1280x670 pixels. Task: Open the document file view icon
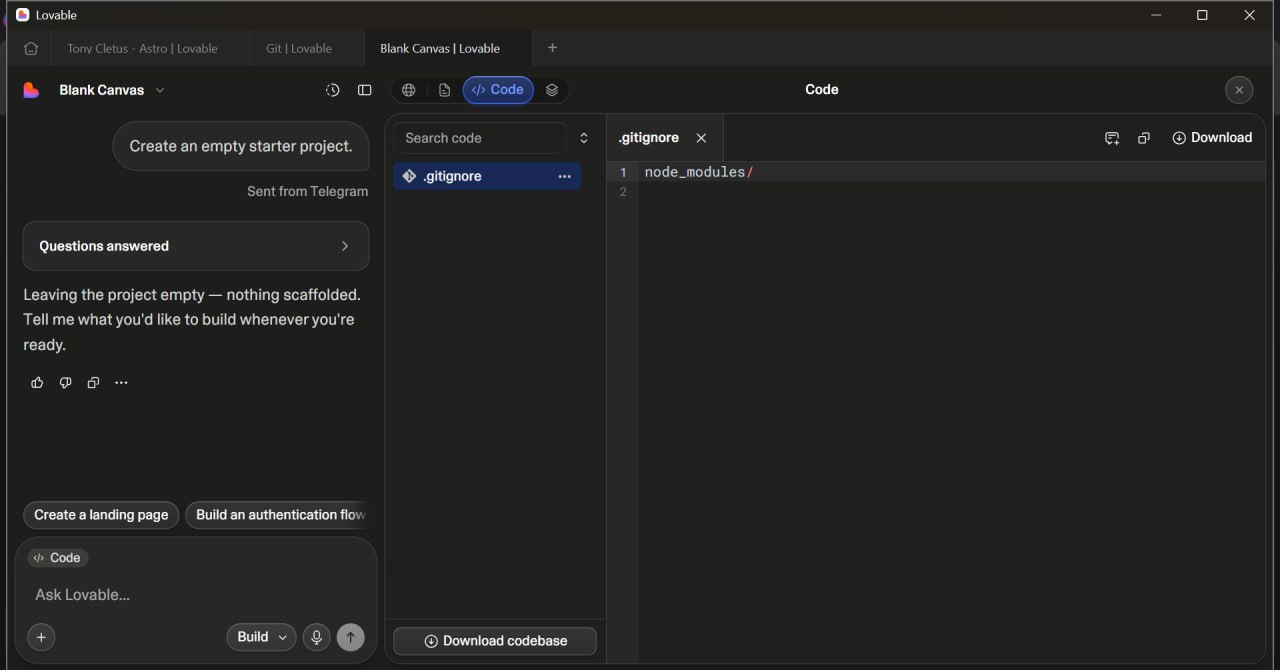(x=445, y=90)
